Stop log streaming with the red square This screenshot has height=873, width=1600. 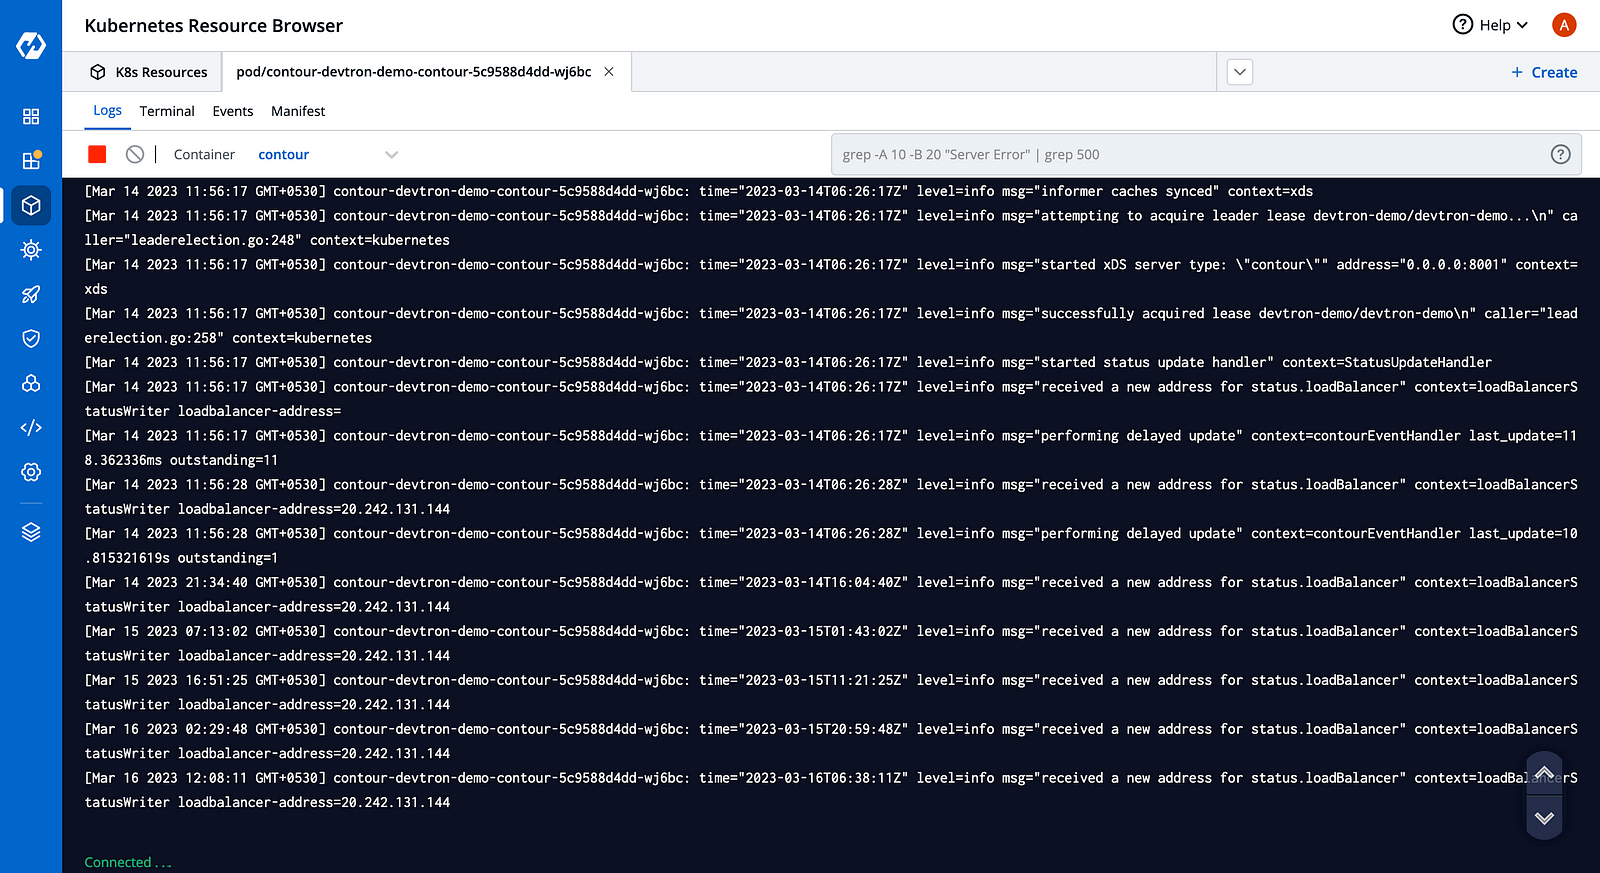[97, 154]
